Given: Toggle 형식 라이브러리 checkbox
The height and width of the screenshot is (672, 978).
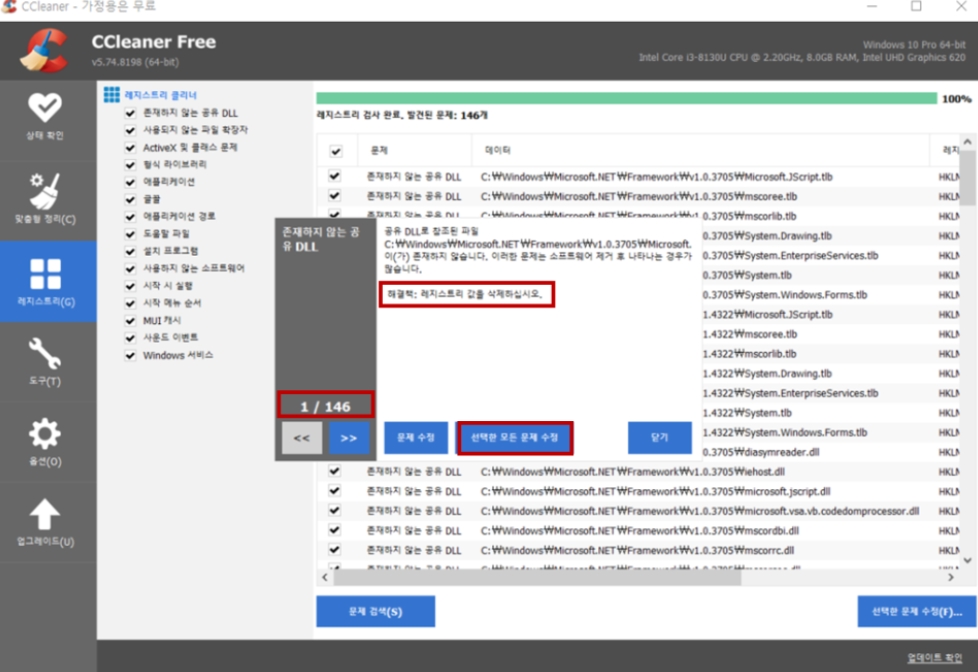Looking at the screenshot, I should [130, 165].
